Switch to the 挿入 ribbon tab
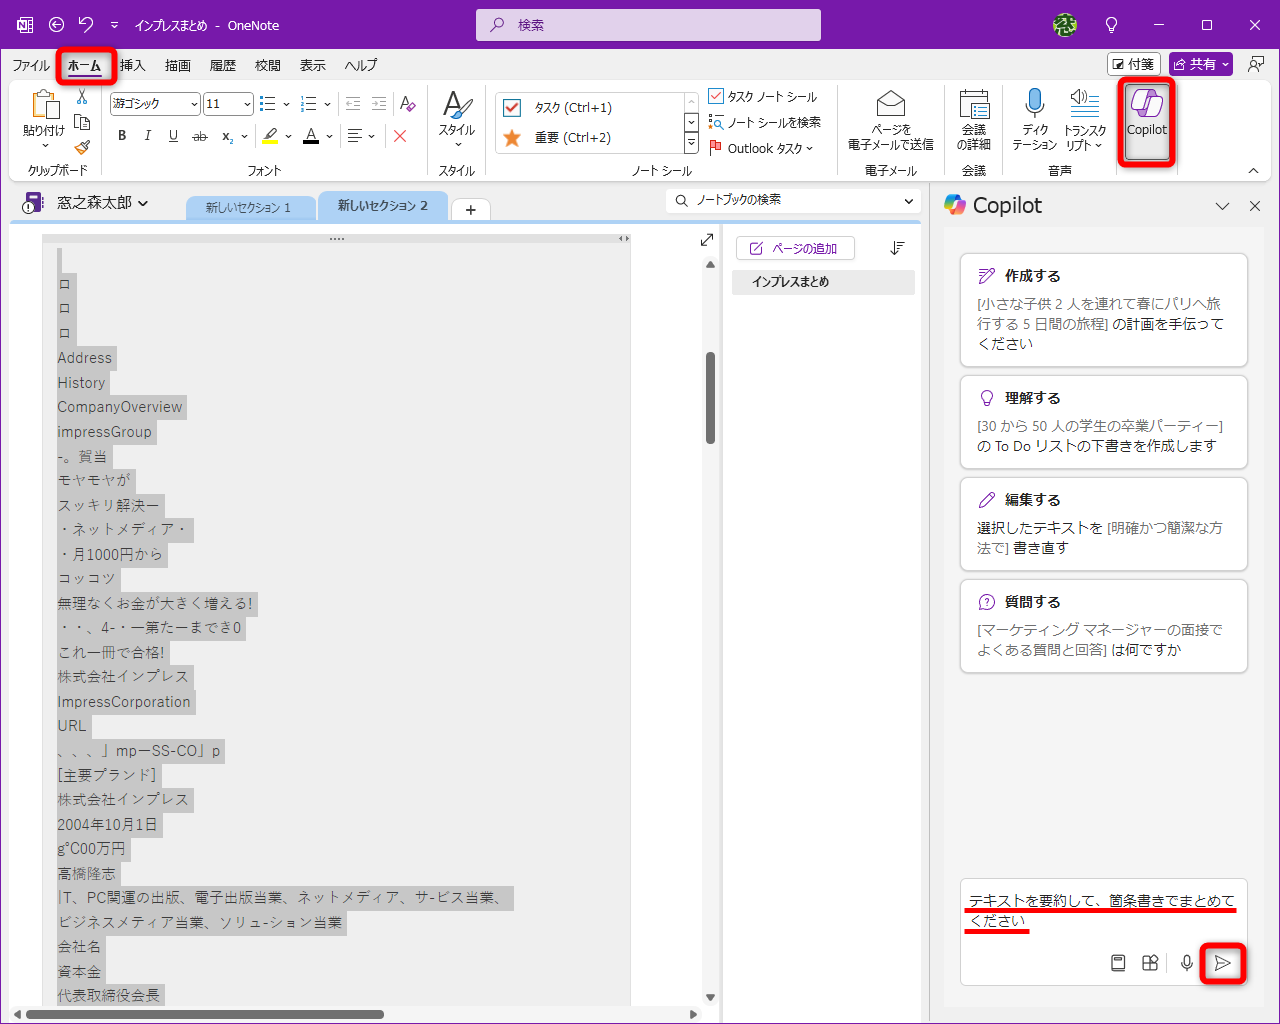Image resolution: width=1280 pixels, height=1024 pixels. click(133, 65)
